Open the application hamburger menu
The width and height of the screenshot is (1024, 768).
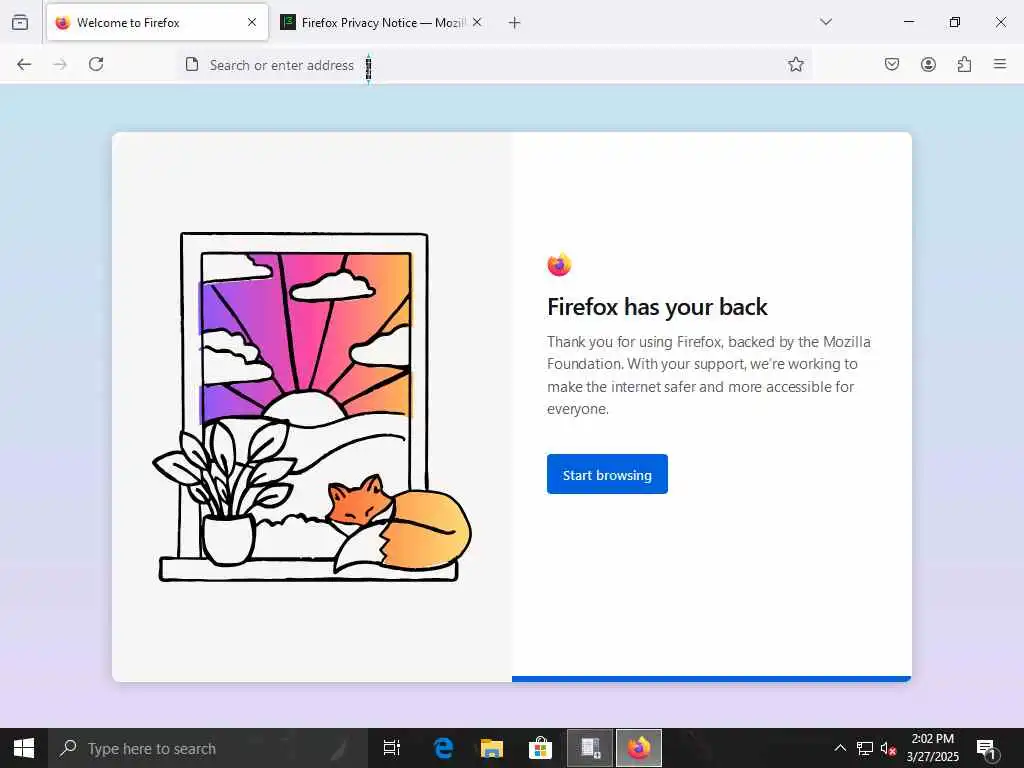pyautogui.click(x=1000, y=64)
